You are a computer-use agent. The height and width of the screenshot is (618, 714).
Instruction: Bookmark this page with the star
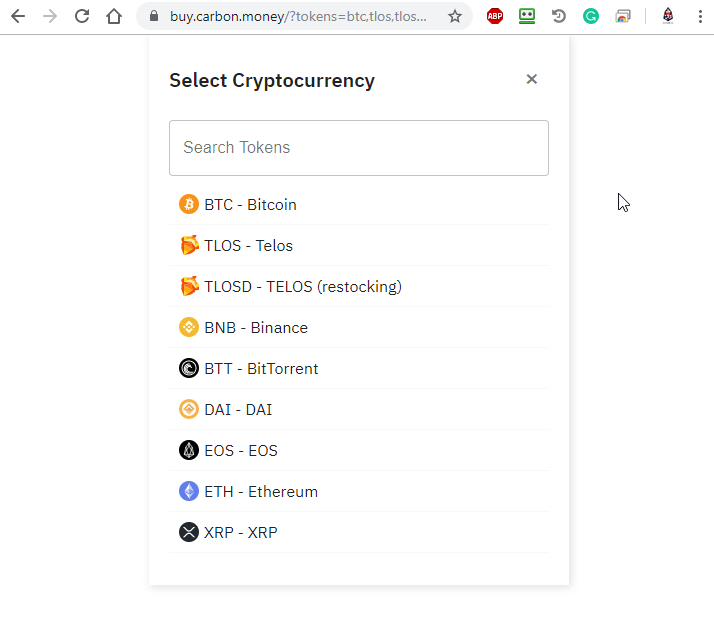point(455,16)
